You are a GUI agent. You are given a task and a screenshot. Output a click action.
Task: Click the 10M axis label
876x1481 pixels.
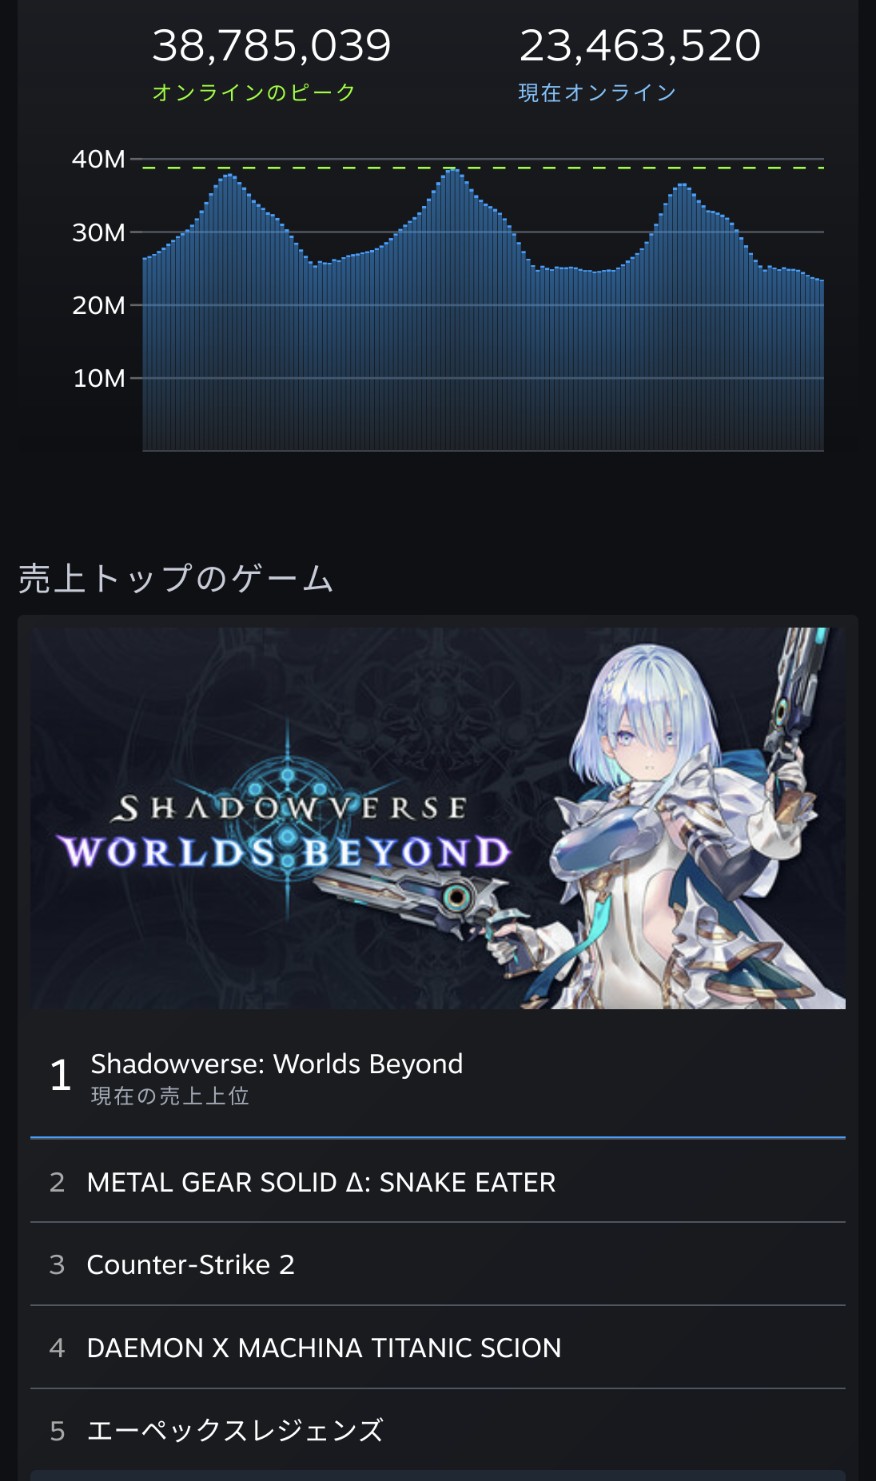(98, 378)
